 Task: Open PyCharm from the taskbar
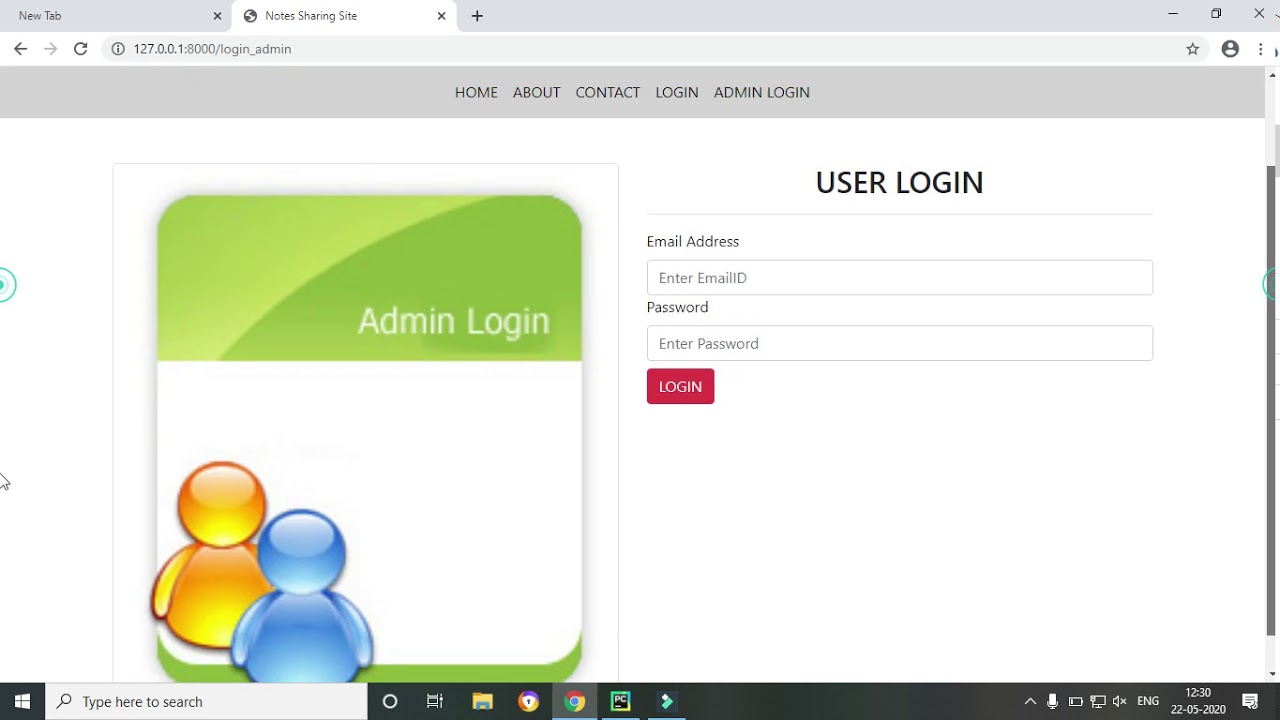click(620, 702)
